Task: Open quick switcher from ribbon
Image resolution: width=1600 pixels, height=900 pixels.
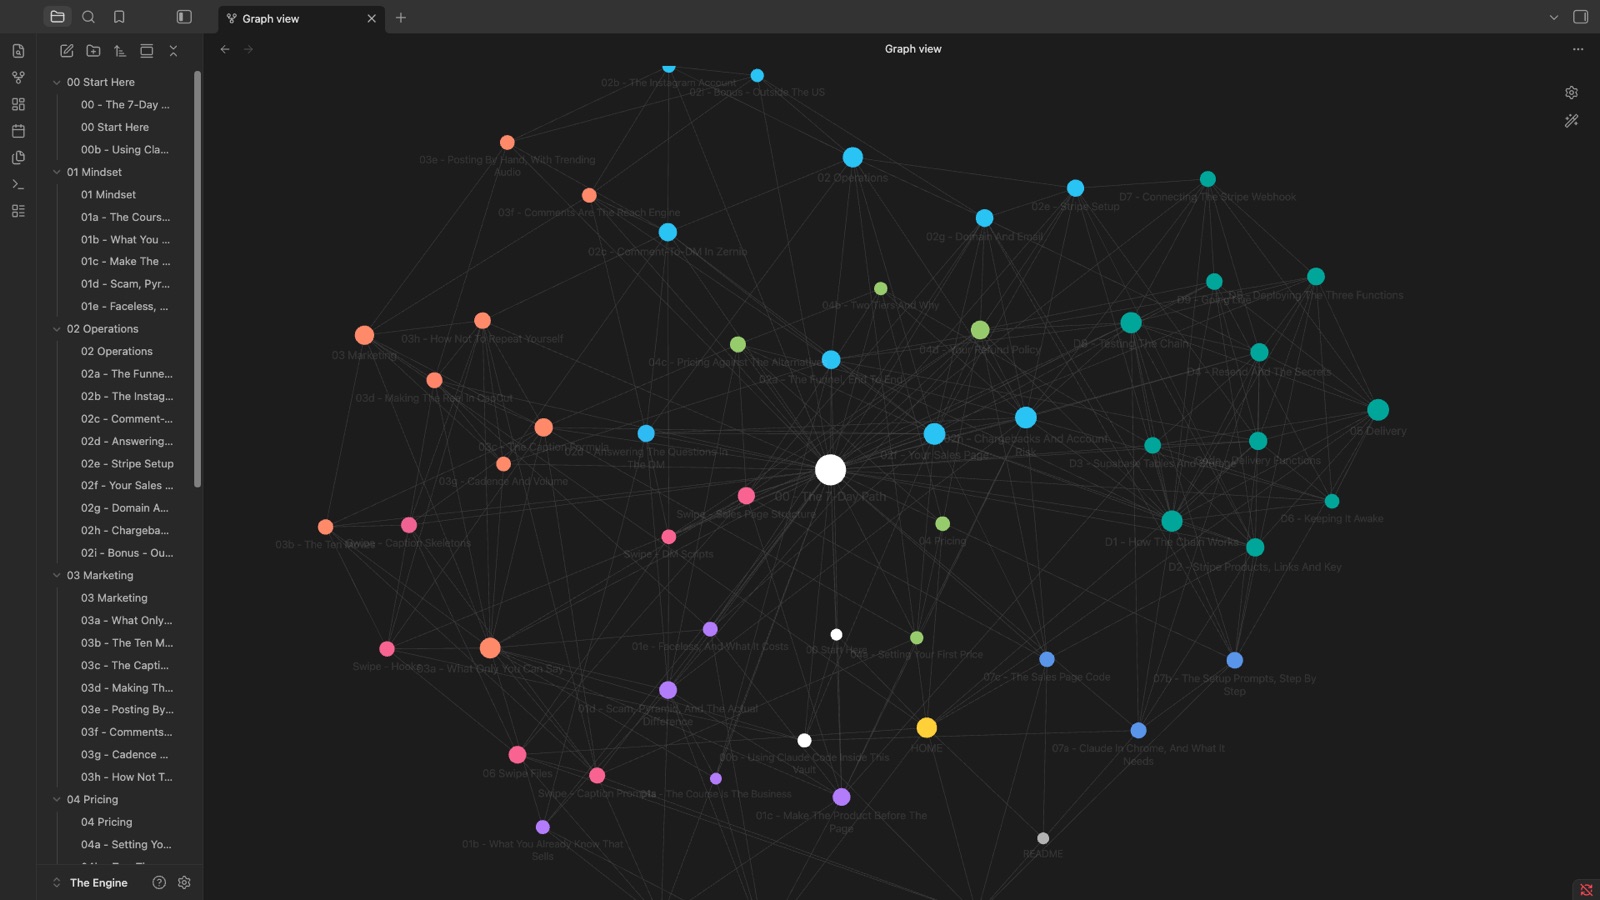Action: click(x=18, y=51)
